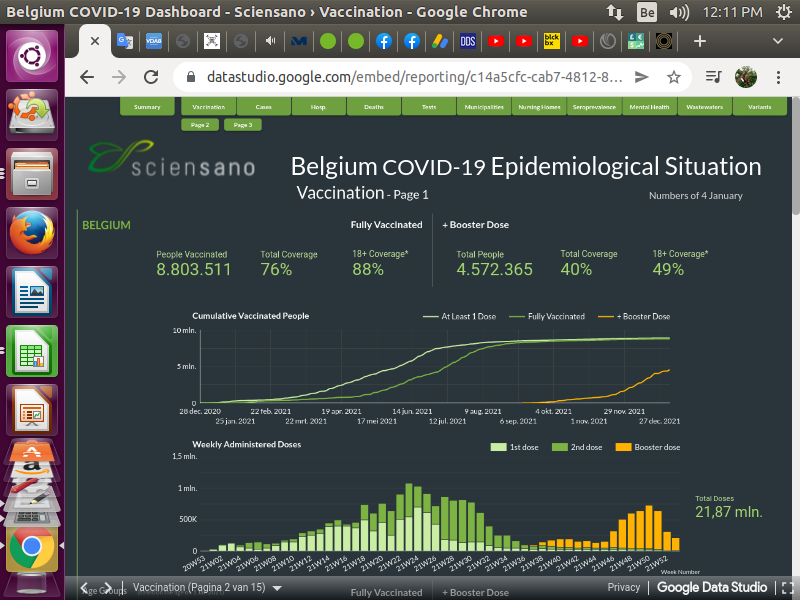Reload the page with the refresh icon
The width and height of the screenshot is (800, 600).
(151, 77)
